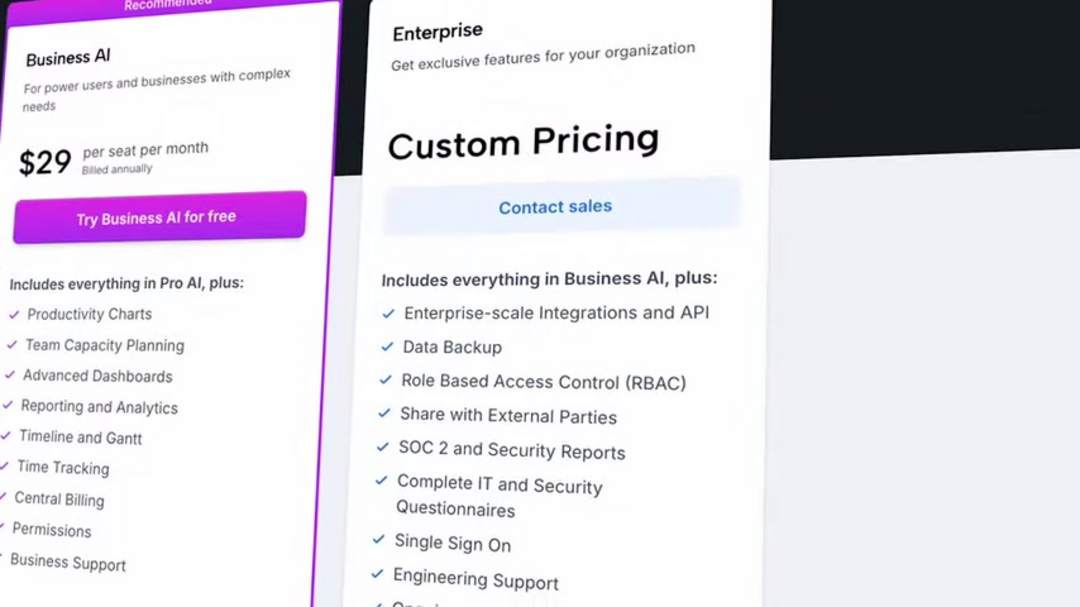
Task: Click the checkmark beside Reporting and Analytics
Action: (8, 406)
